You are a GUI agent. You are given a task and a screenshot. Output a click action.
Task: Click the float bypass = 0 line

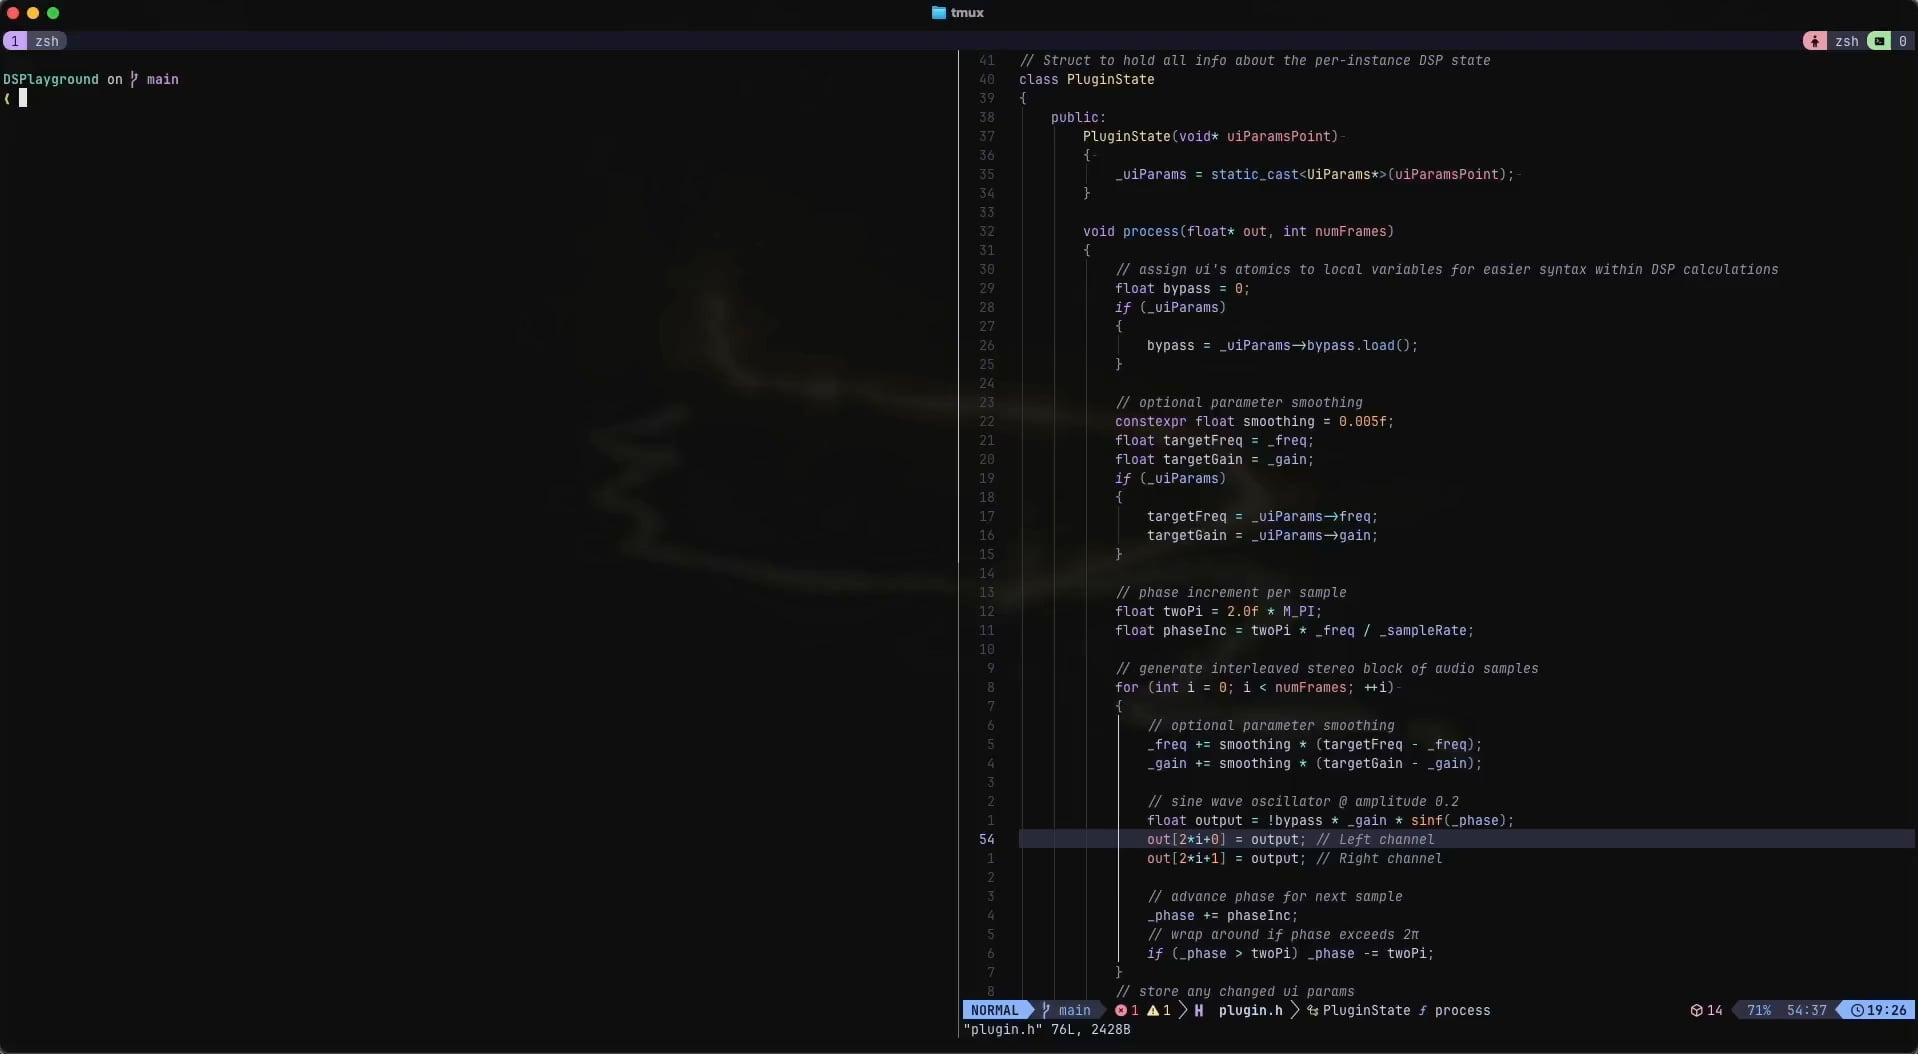[1182, 288]
